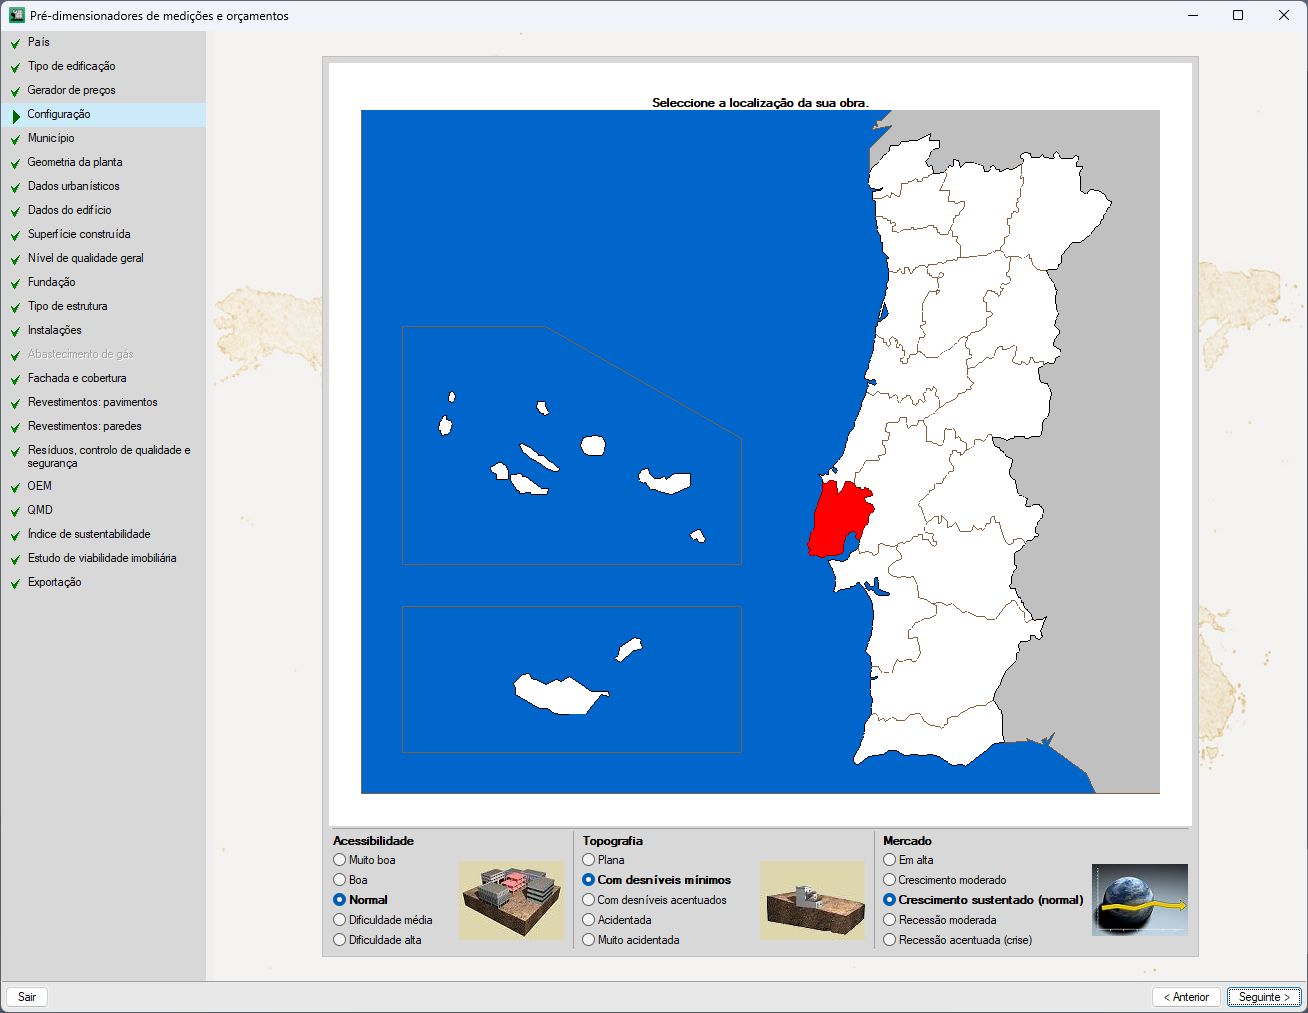
Task: Exit wizard using 'Sair' button
Action: [27, 997]
